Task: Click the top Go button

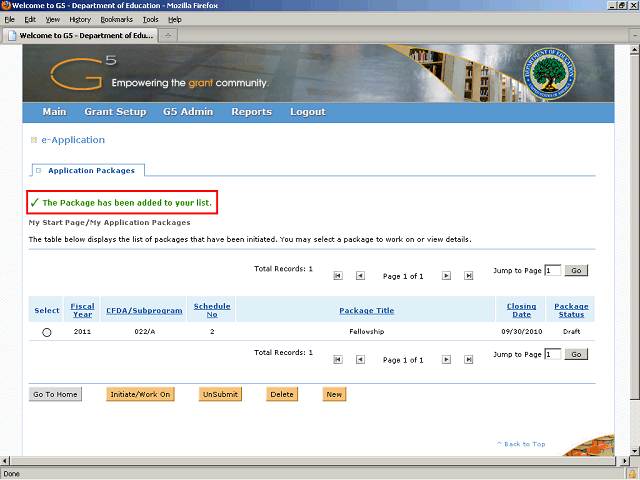Action: tap(576, 270)
